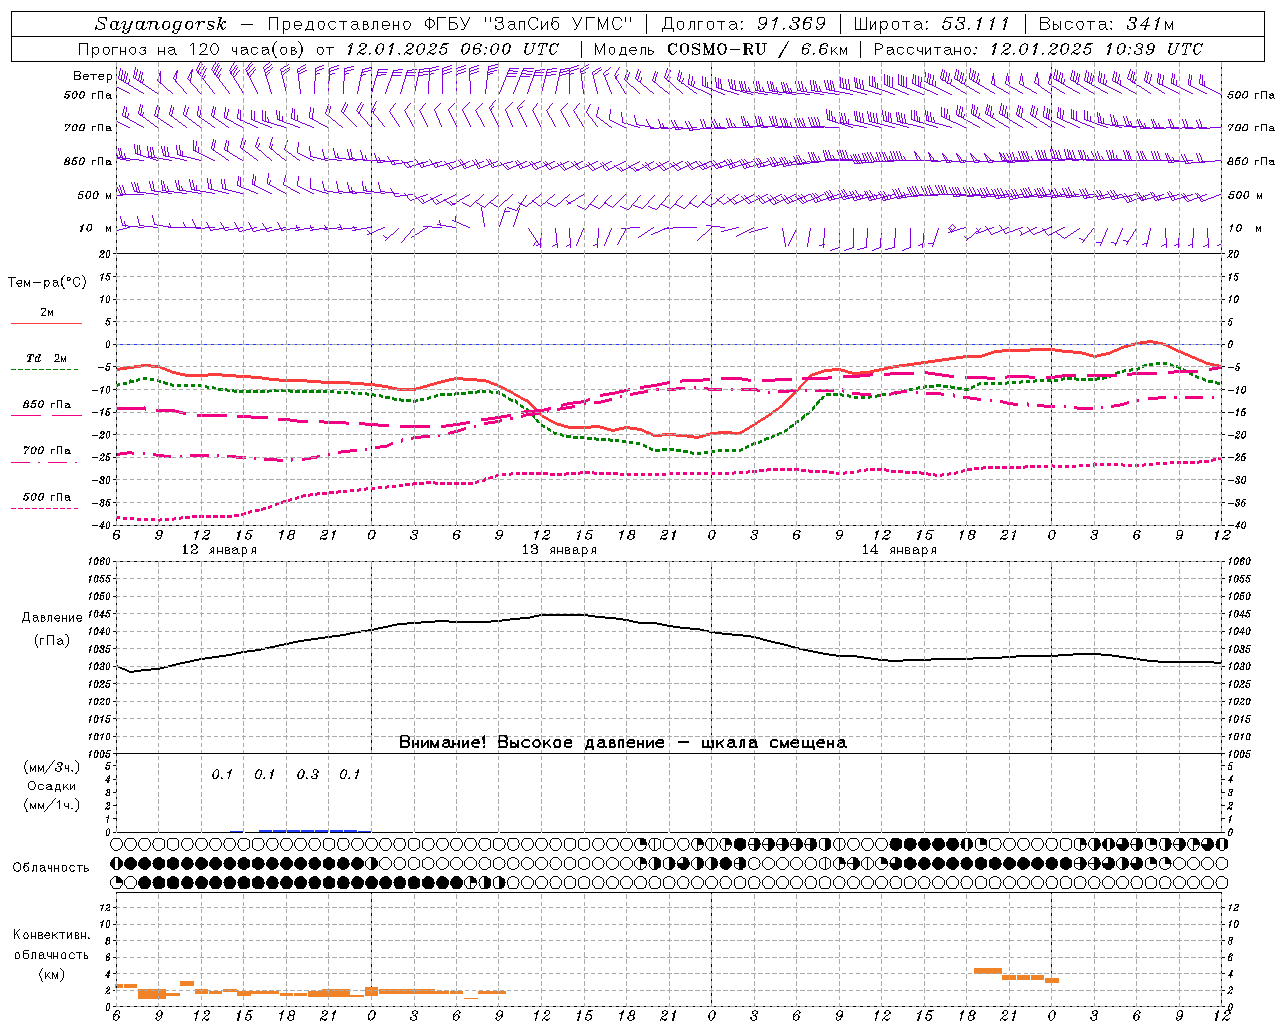Click the 20 value on left temperature axis
The height and width of the screenshot is (1024, 1280).
105,254
